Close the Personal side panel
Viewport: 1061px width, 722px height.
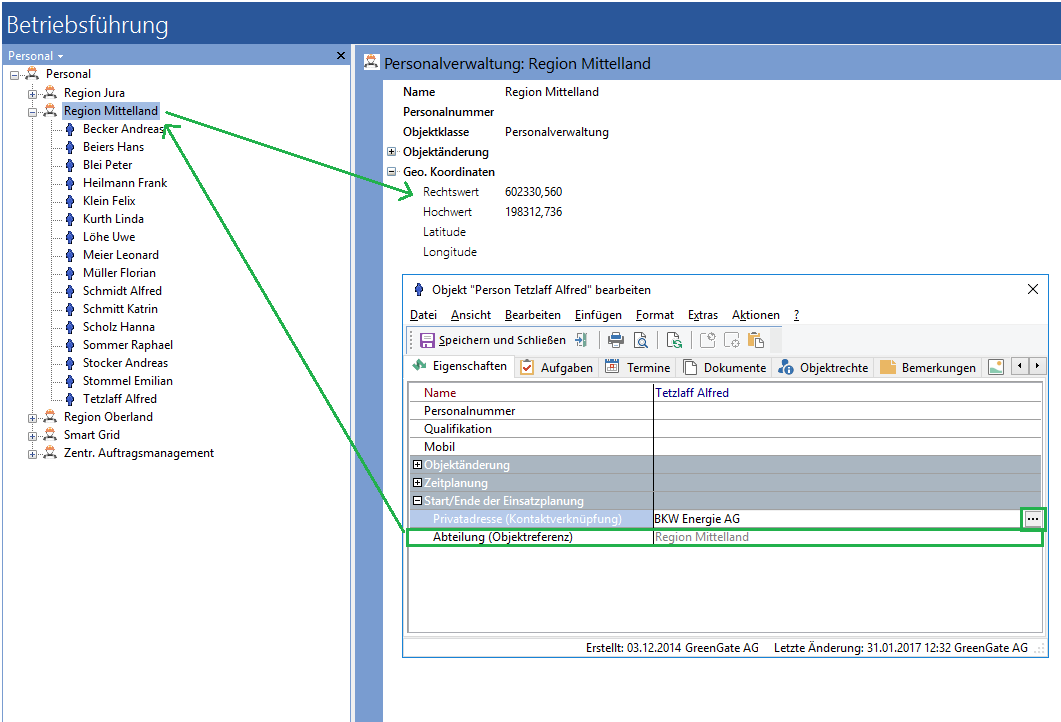pos(341,55)
